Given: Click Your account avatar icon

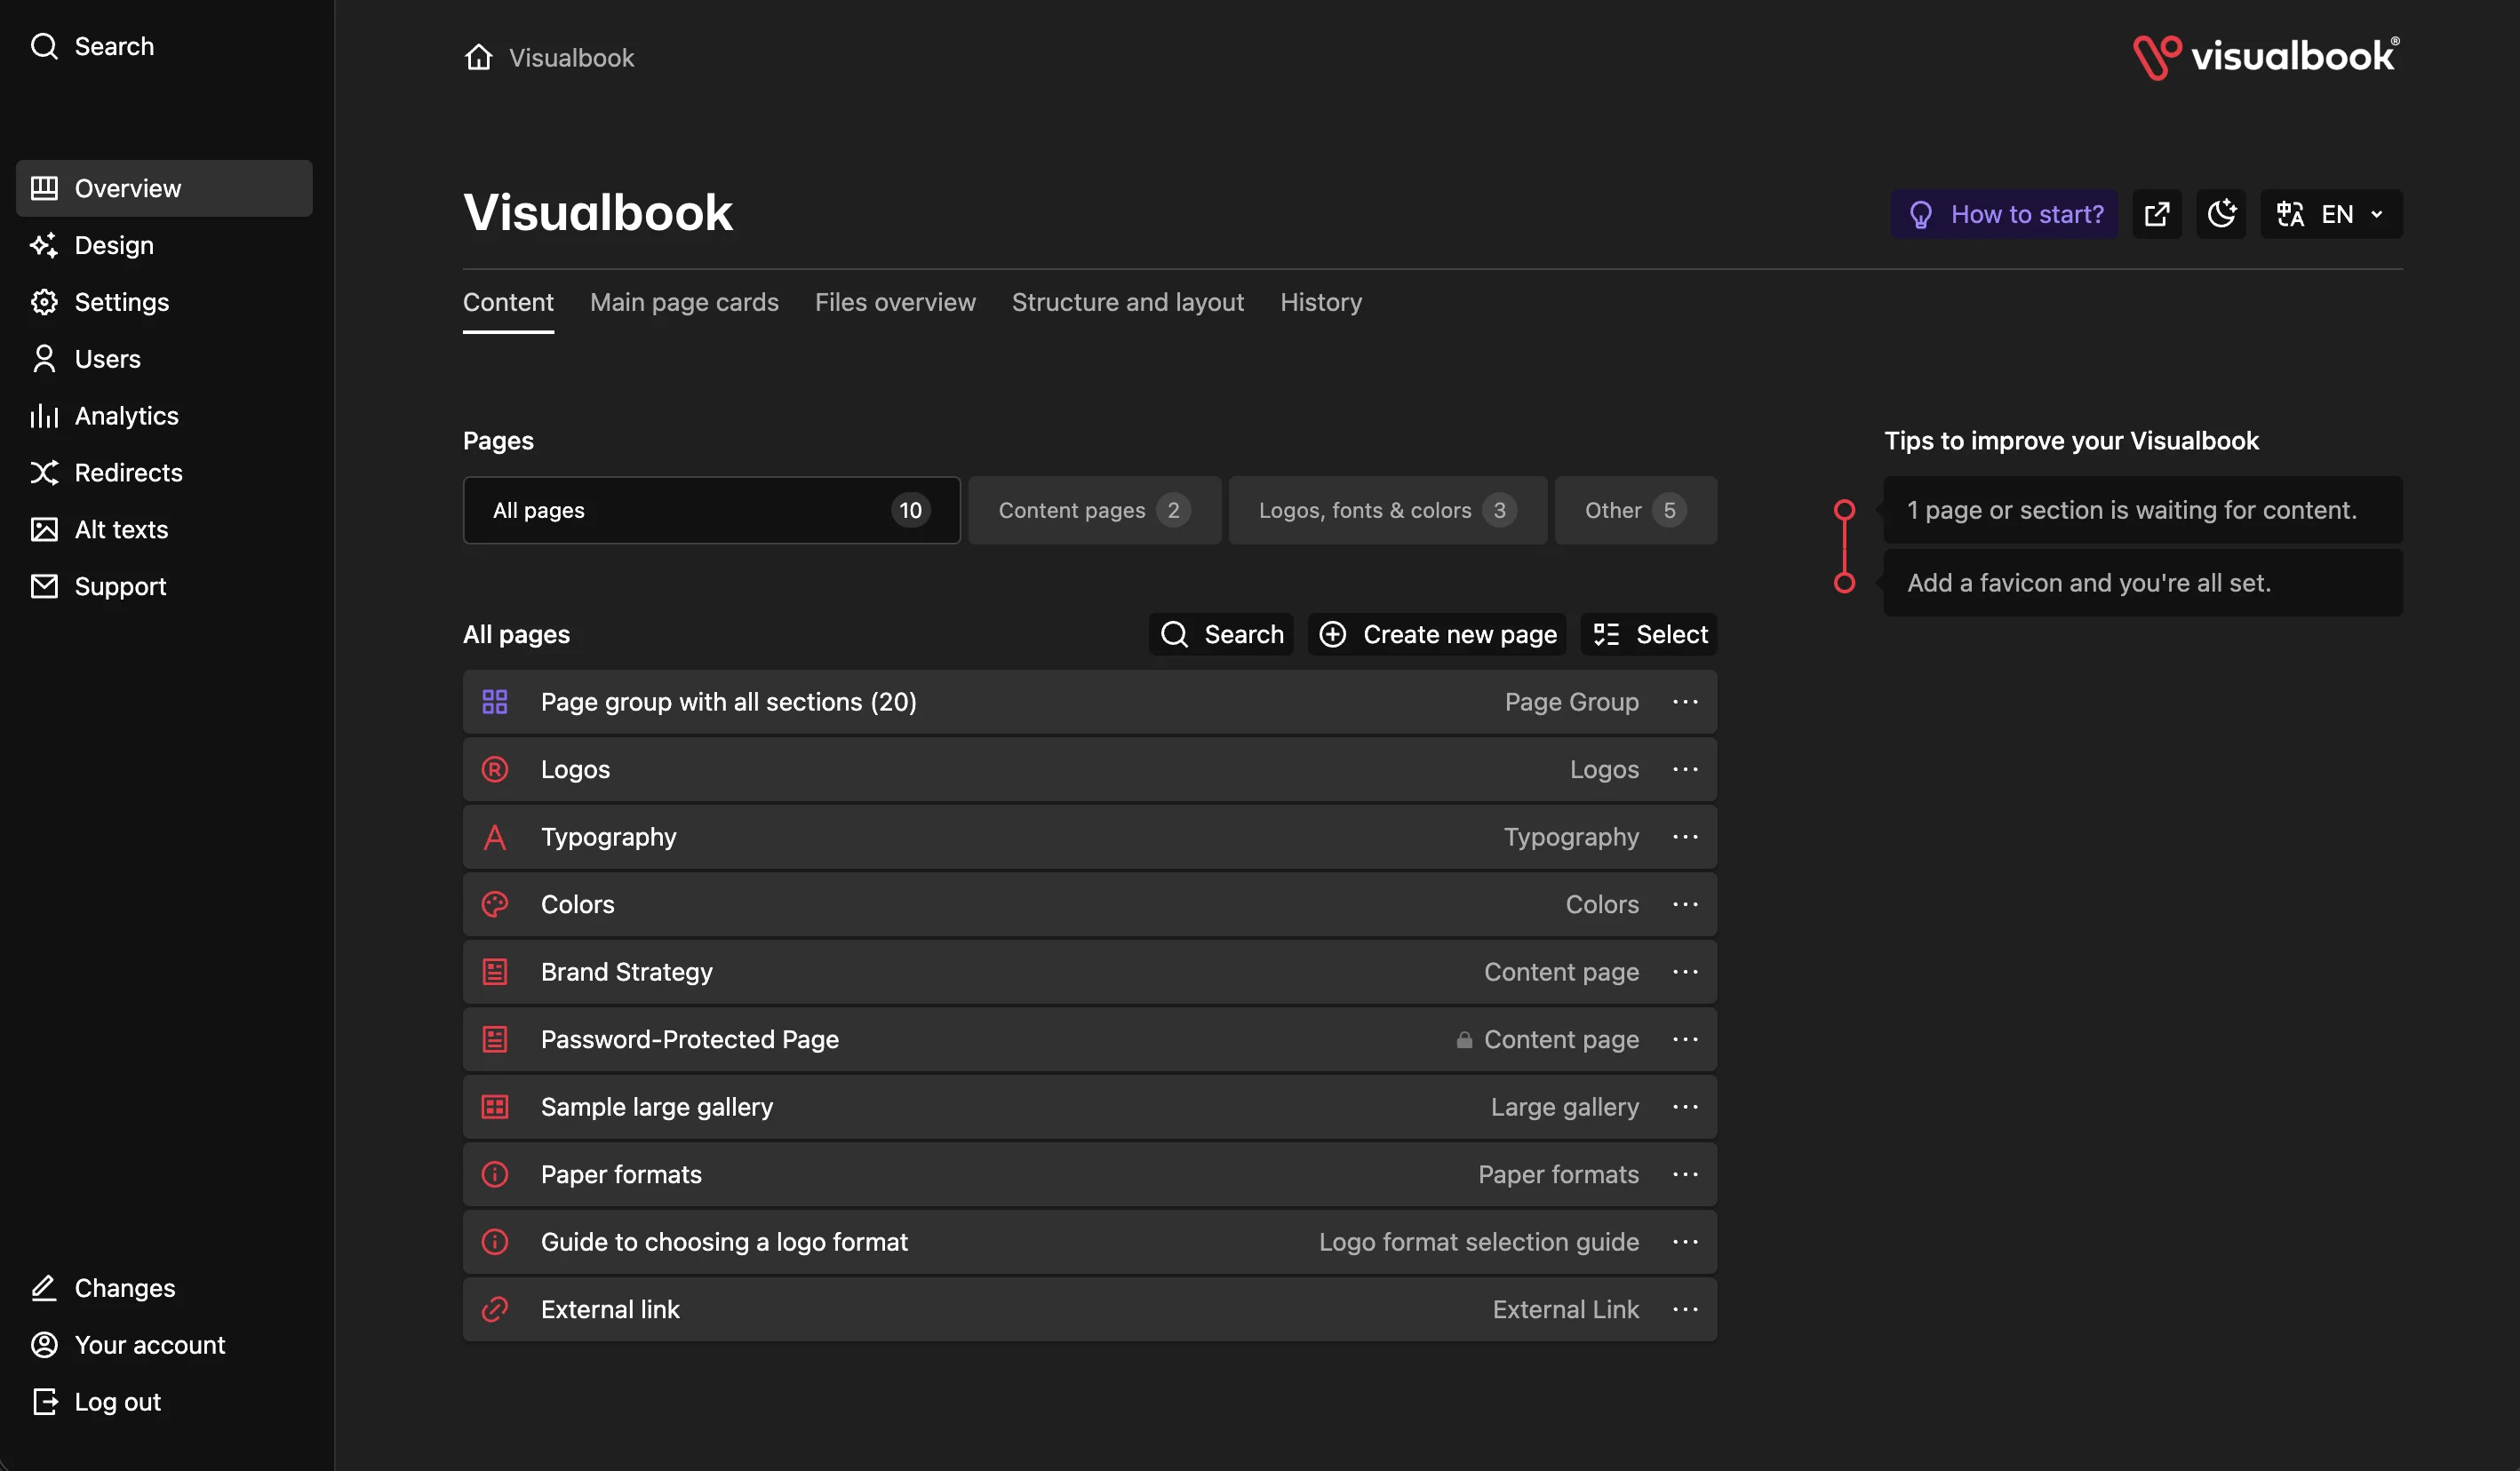Looking at the screenshot, I should [44, 1345].
